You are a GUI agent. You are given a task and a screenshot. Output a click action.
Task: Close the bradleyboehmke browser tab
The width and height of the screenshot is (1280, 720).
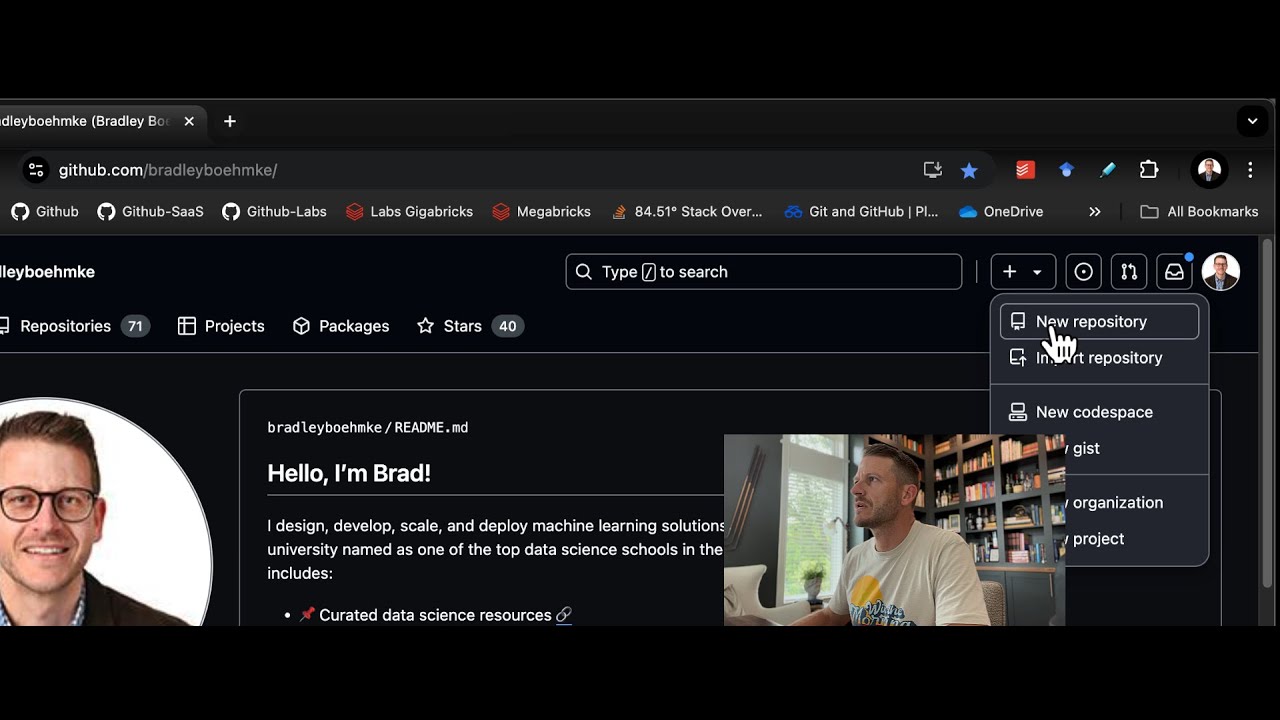coord(189,121)
